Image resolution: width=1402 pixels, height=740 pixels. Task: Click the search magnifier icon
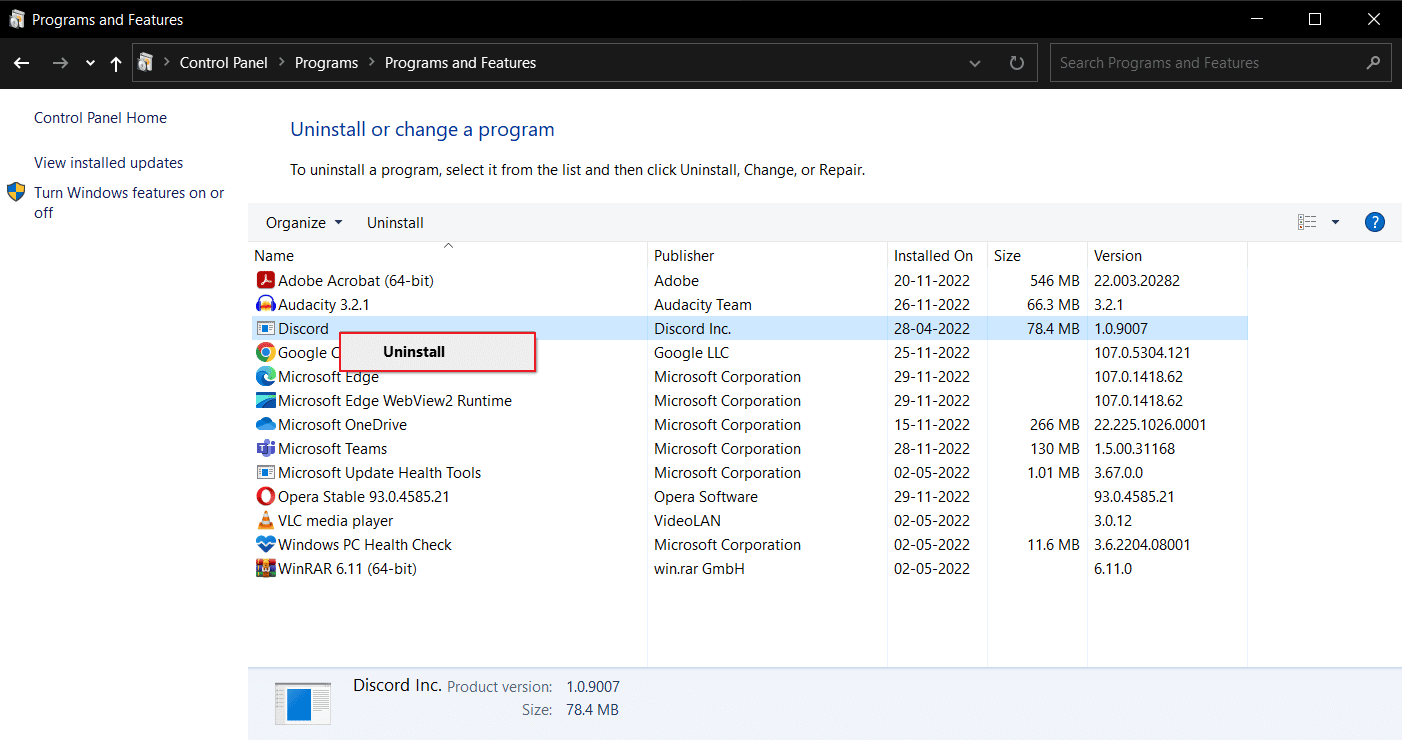pos(1373,63)
